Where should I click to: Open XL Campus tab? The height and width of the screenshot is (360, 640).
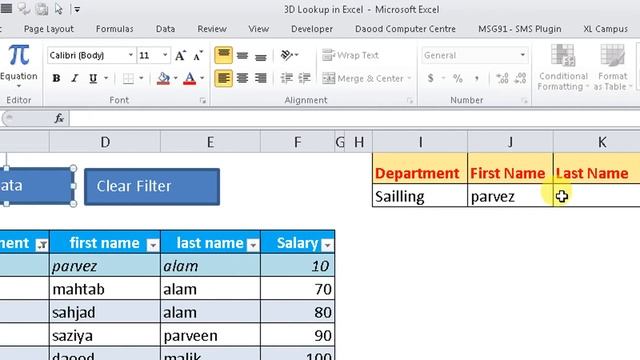(605, 29)
